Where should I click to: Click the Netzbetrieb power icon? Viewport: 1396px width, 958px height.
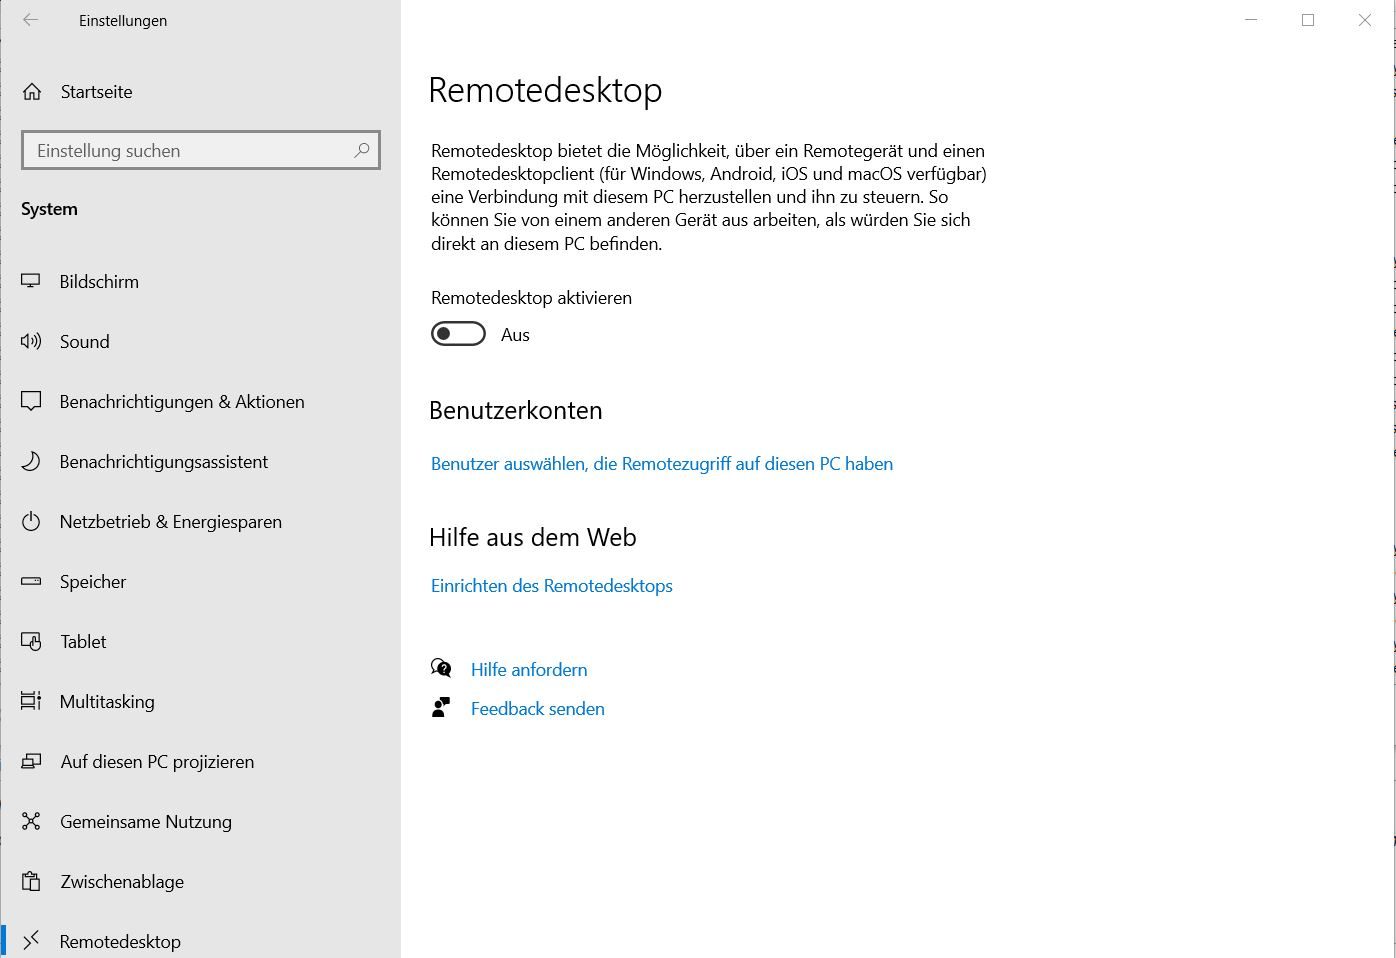tap(31, 522)
